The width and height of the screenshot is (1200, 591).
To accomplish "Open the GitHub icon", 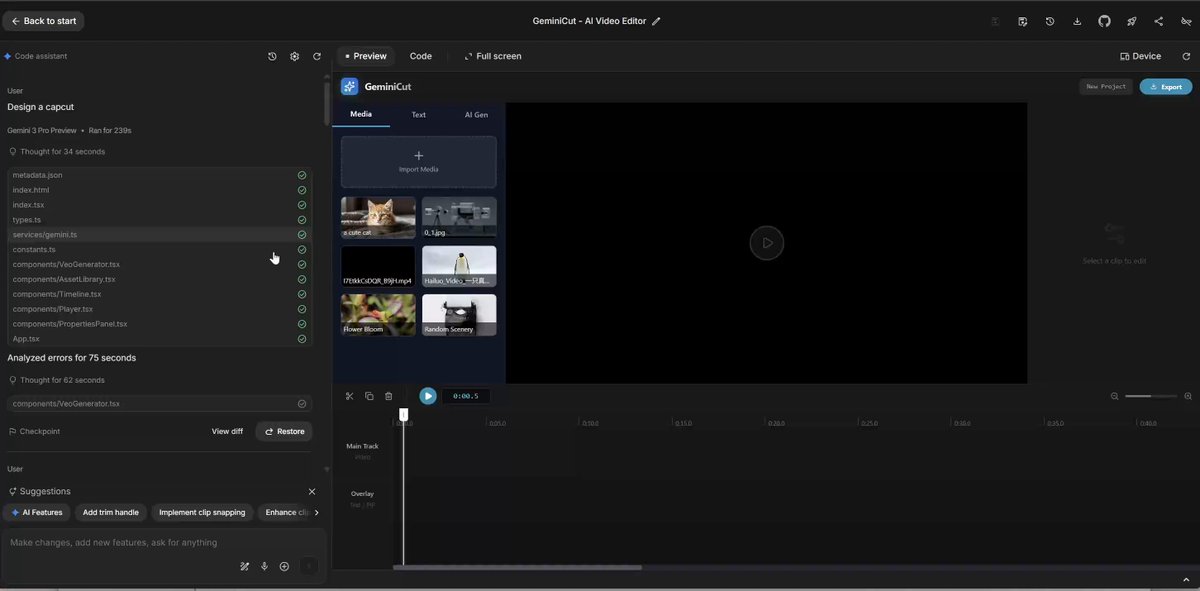I will click(x=1104, y=21).
